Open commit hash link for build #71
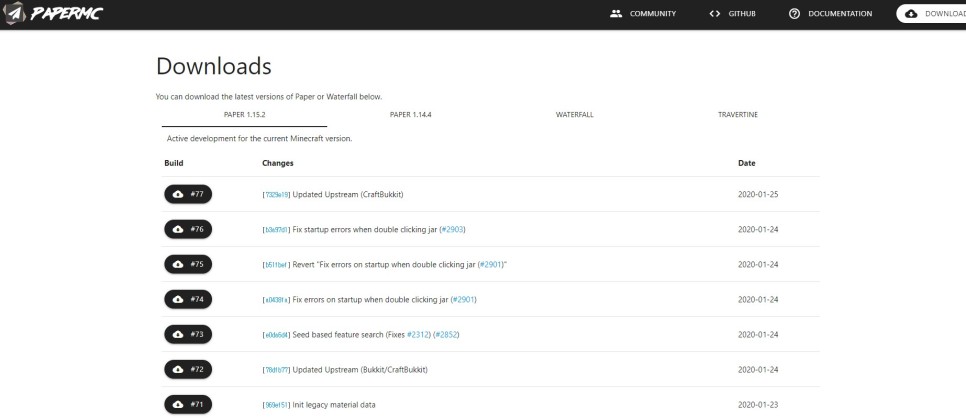 pos(276,405)
